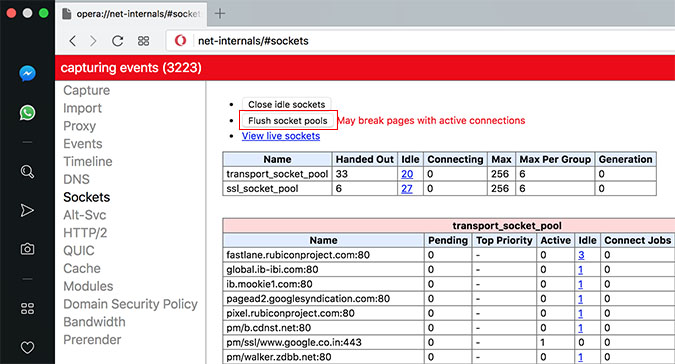The height and width of the screenshot is (364, 675).
Task: Select fastlane.rubiconproject.com:80 row name
Action: point(298,255)
